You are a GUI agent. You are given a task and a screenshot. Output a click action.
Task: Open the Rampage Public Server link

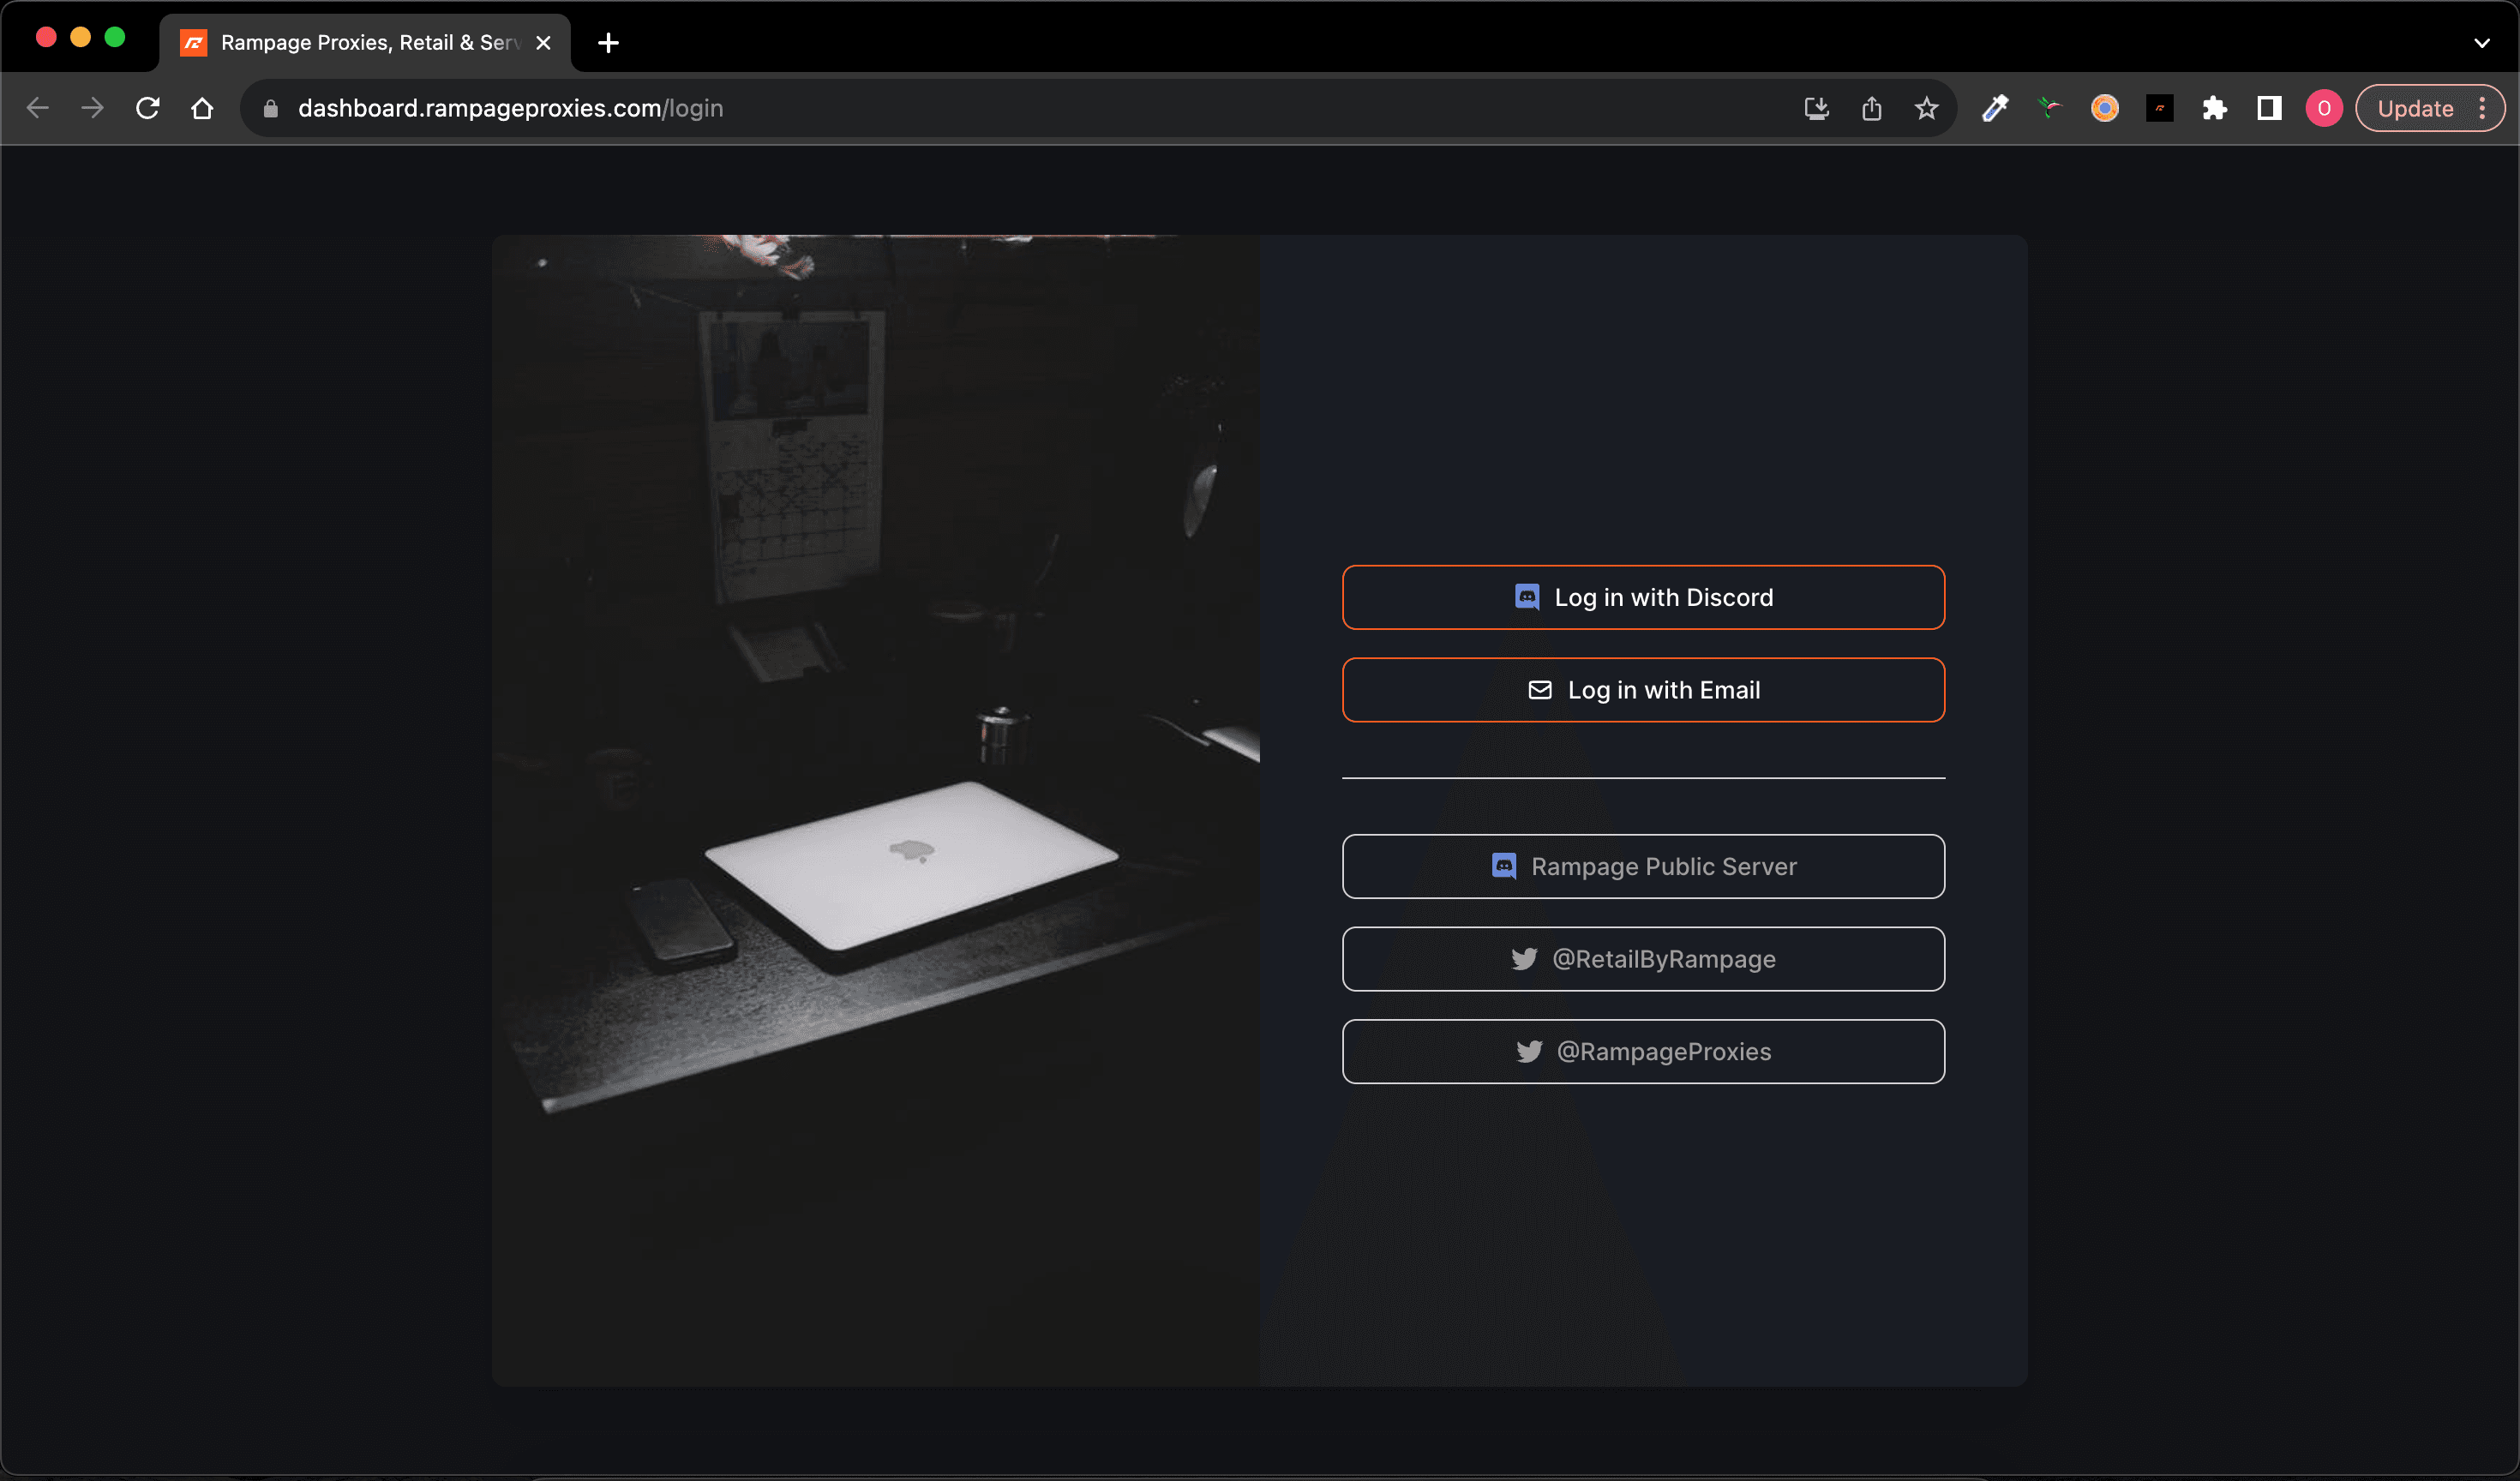coord(1642,866)
